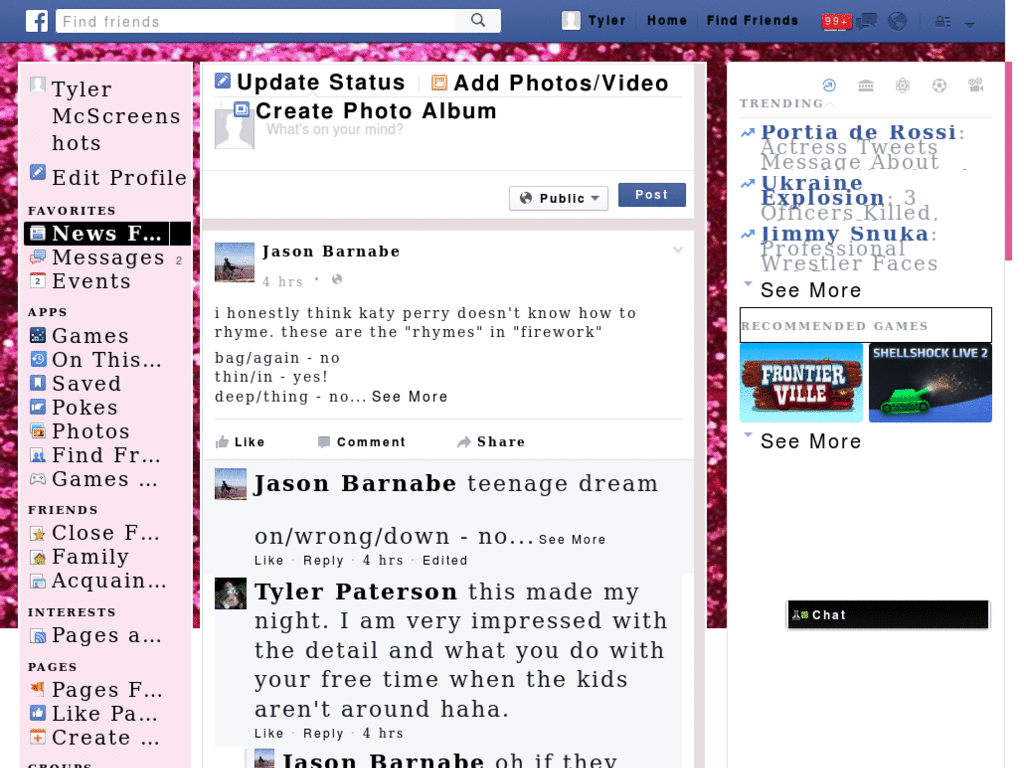The height and width of the screenshot is (768, 1024).
Task: Comment on Jason Barnabe's post
Action: [x=362, y=442]
